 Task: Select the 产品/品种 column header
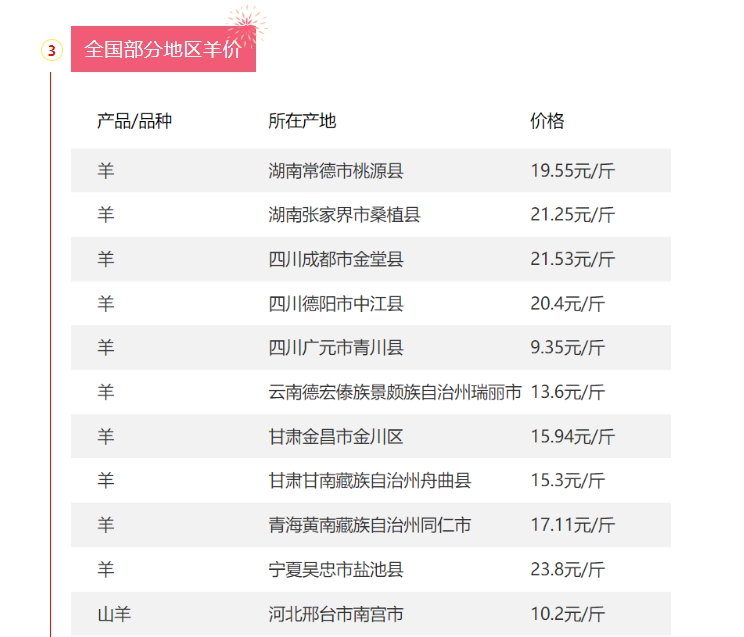tap(134, 121)
